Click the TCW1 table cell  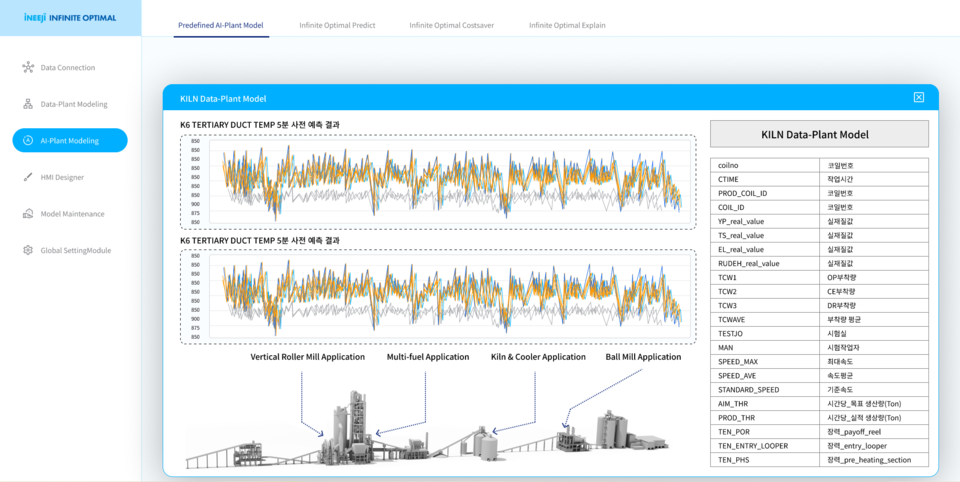point(765,277)
